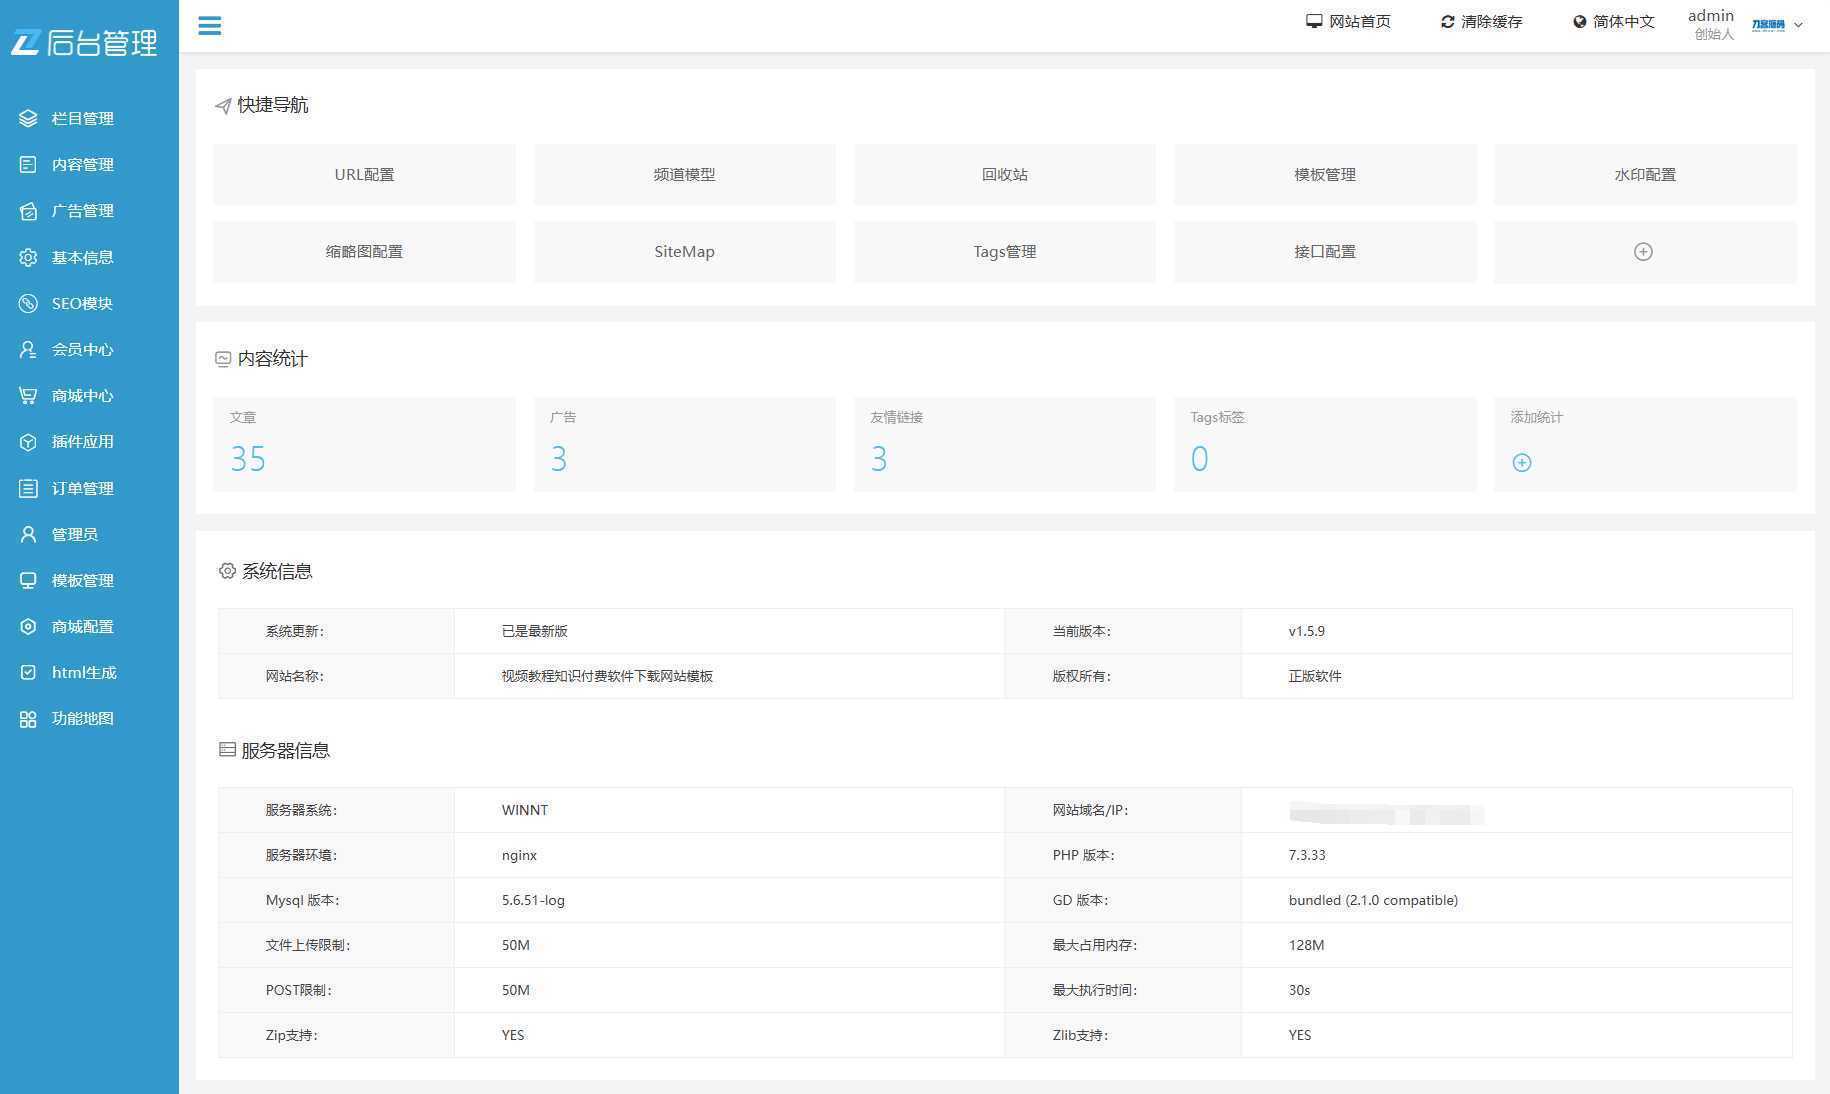Click 清除缓存 to clear cache

[x=1491, y=21]
